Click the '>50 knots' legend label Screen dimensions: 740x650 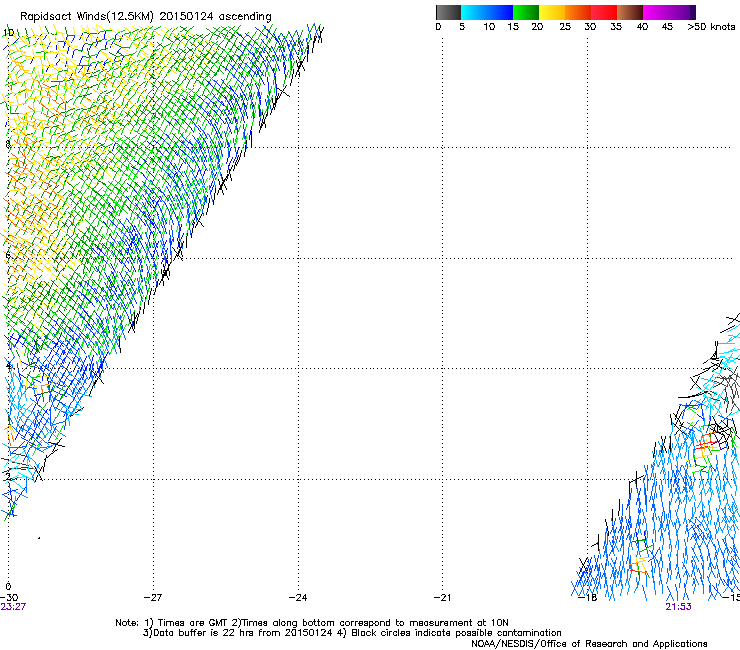[711, 26]
